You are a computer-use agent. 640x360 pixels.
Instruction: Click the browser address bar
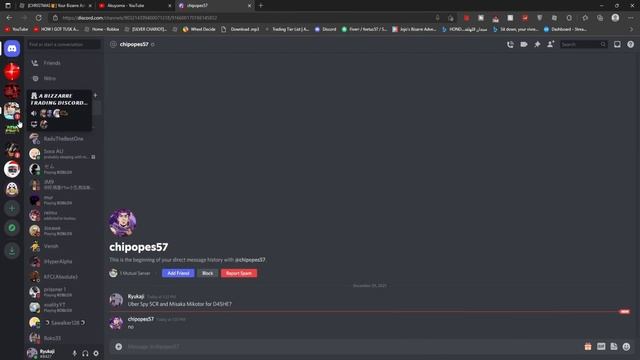coord(245,18)
